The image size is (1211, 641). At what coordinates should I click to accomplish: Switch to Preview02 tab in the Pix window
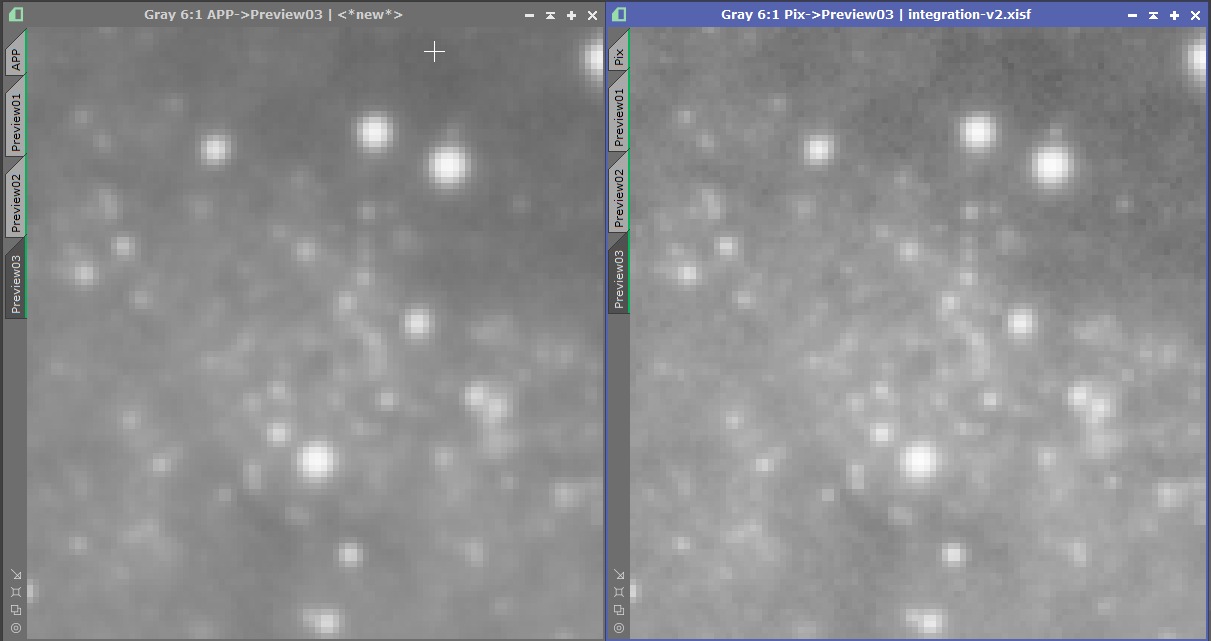(x=619, y=194)
